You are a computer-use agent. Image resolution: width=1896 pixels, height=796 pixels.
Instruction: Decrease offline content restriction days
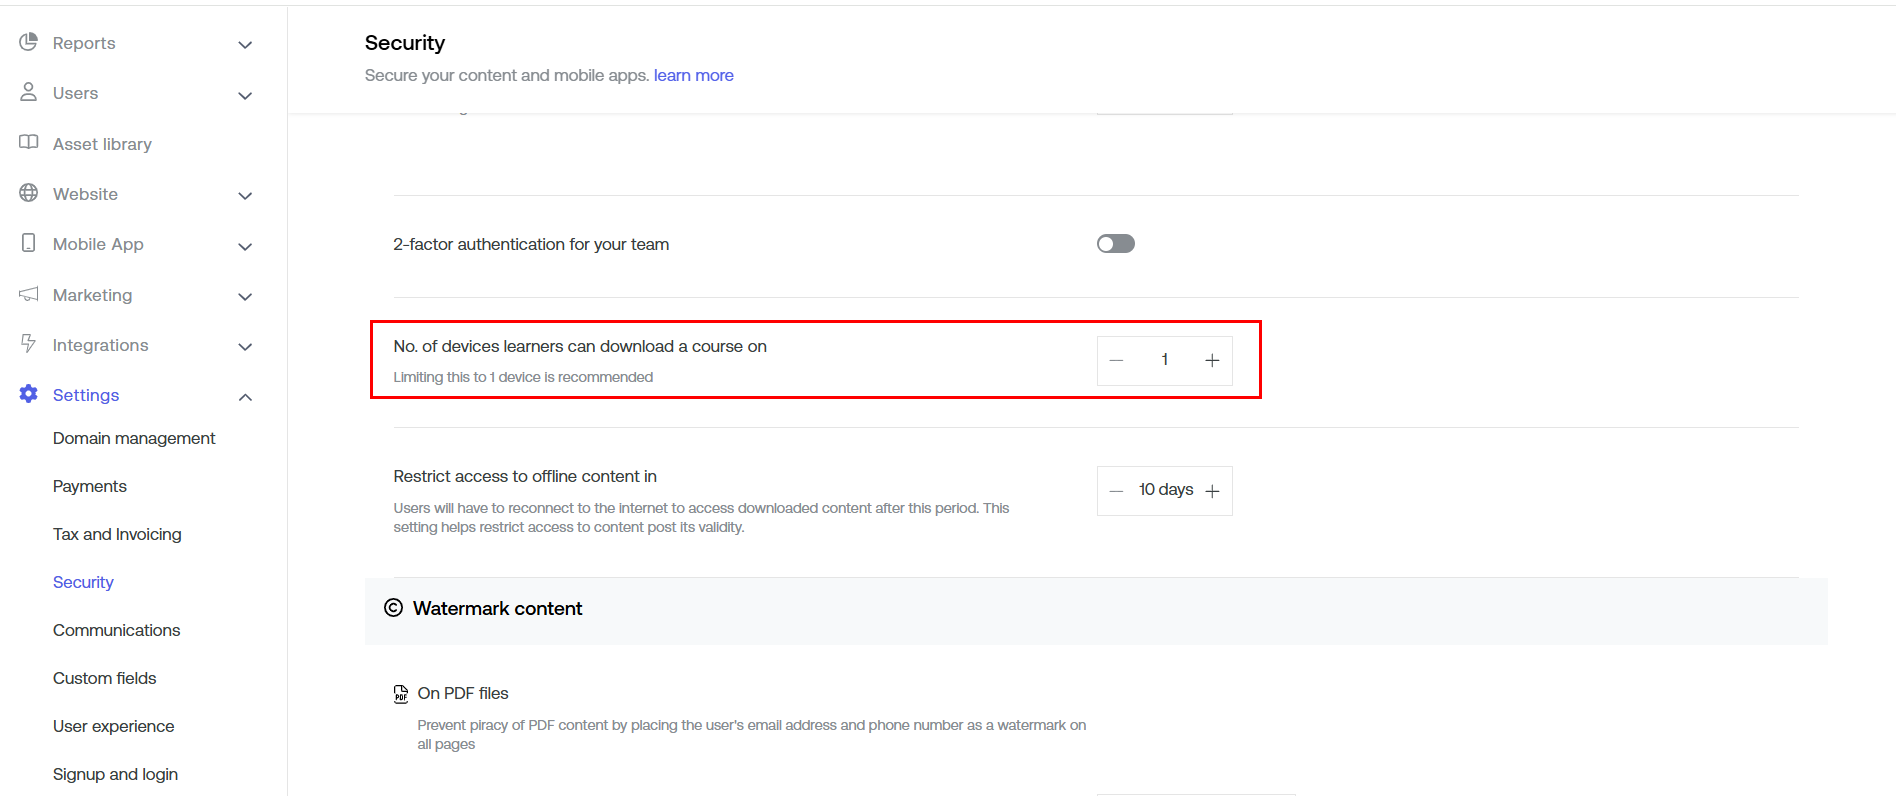tap(1117, 491)
